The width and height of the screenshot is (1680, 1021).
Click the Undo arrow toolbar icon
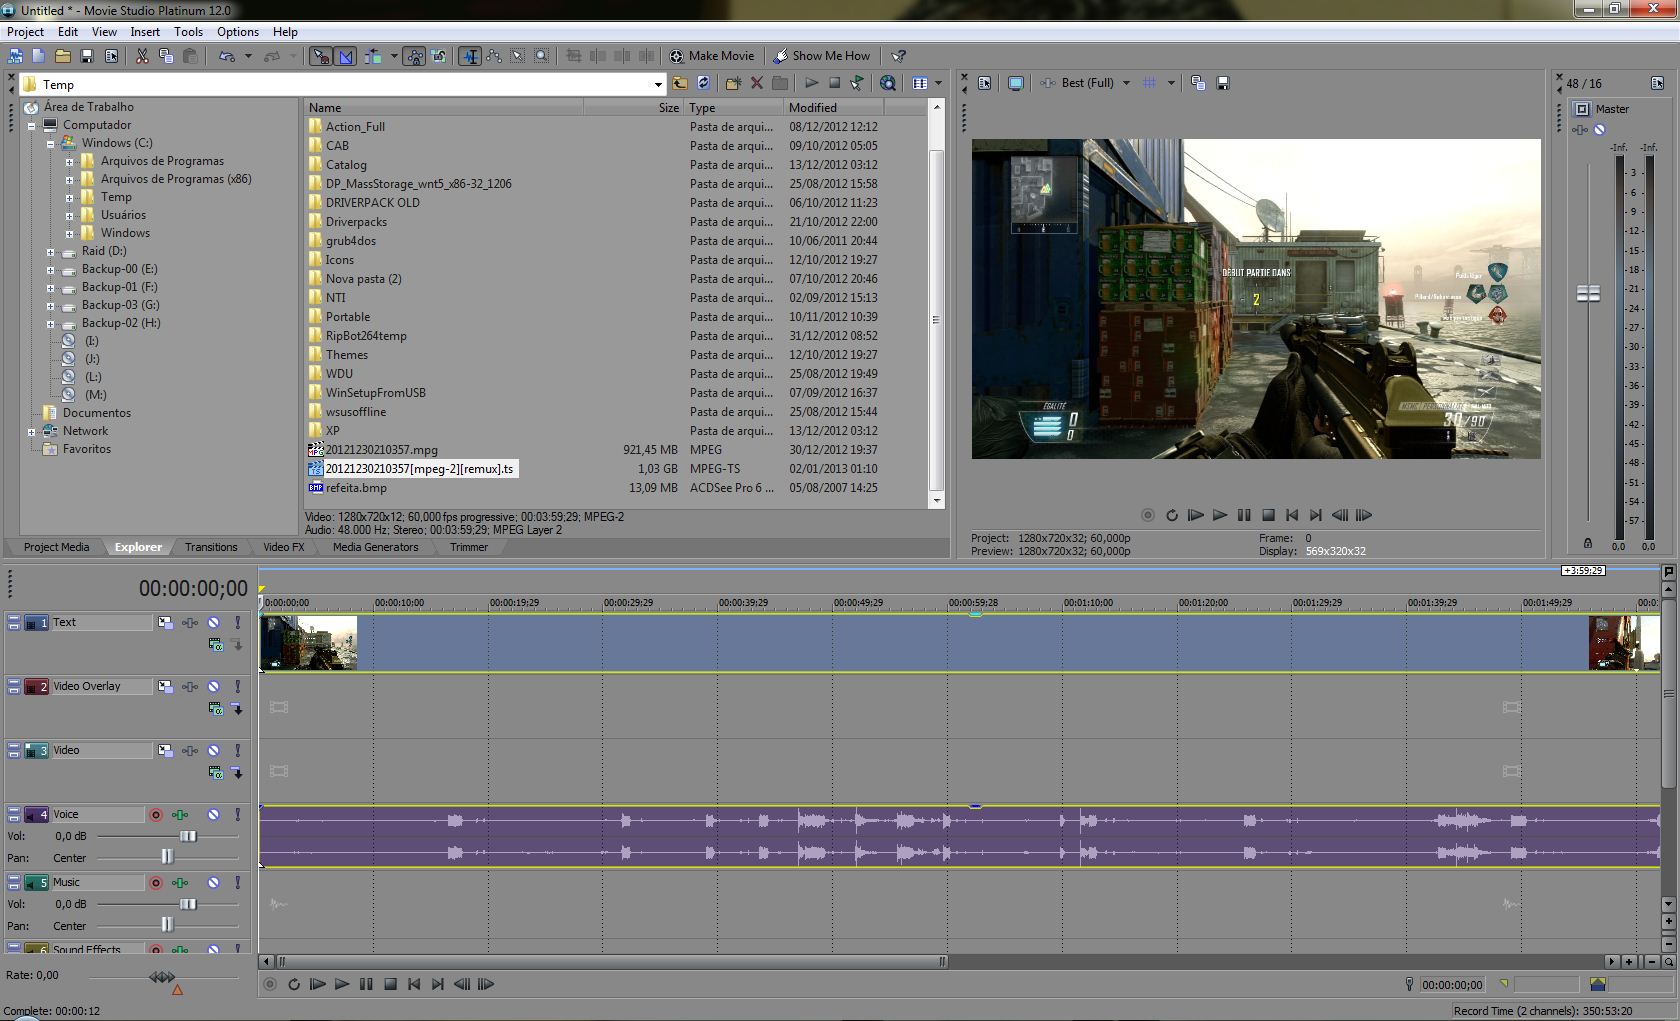coord(227,56)
